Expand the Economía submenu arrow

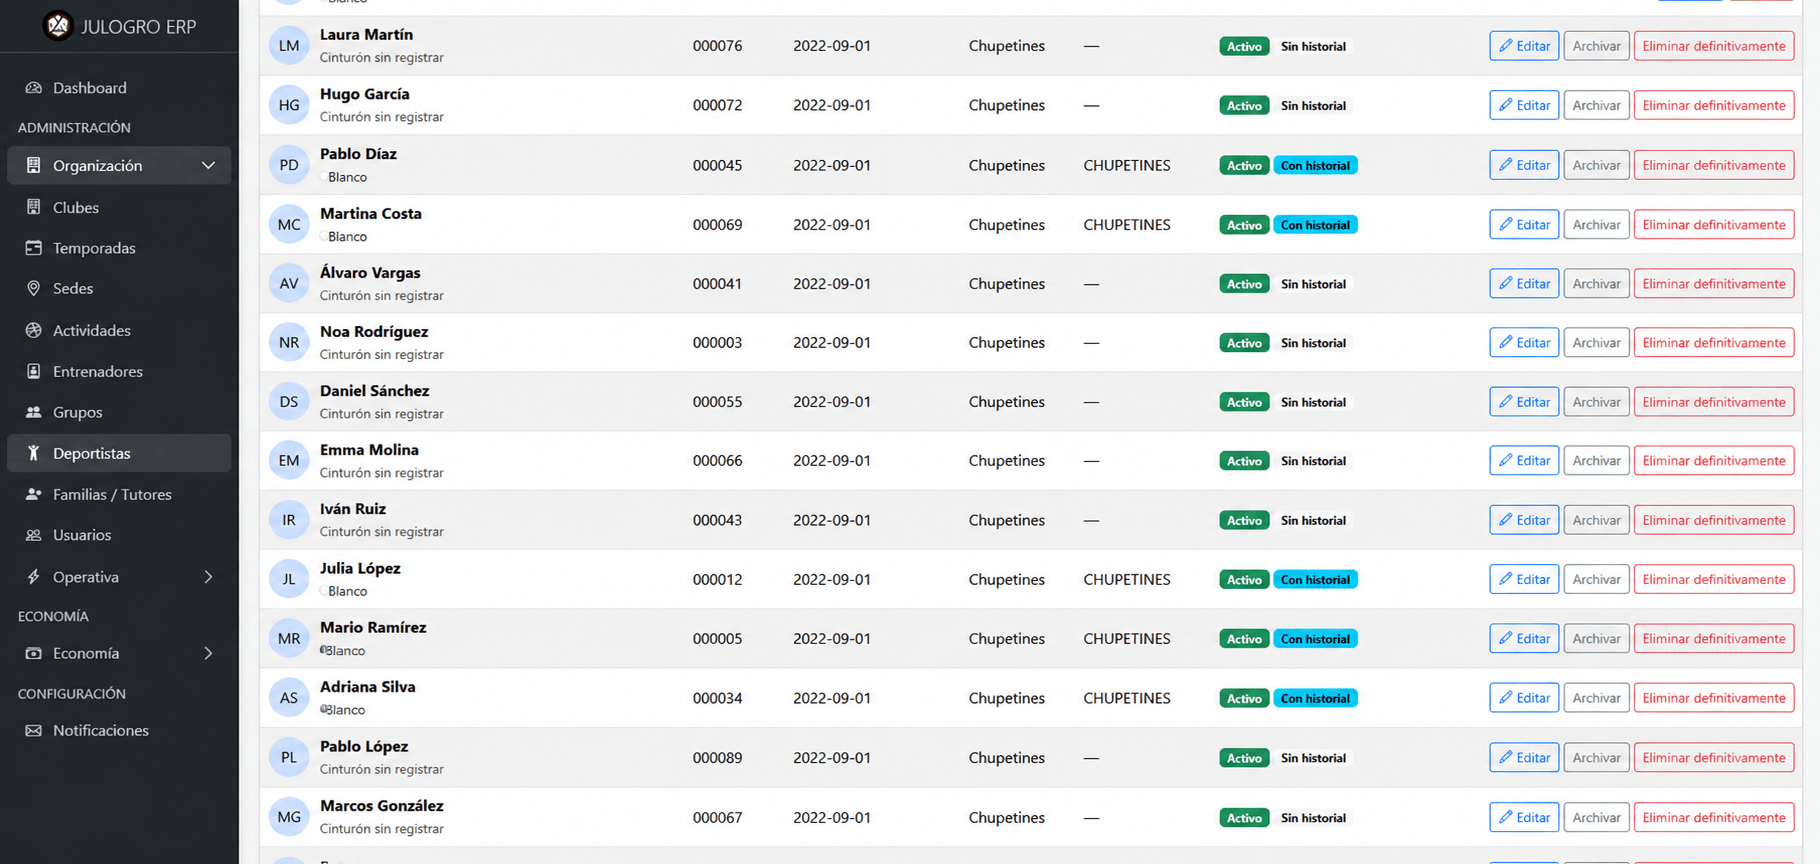click(208, 653)
